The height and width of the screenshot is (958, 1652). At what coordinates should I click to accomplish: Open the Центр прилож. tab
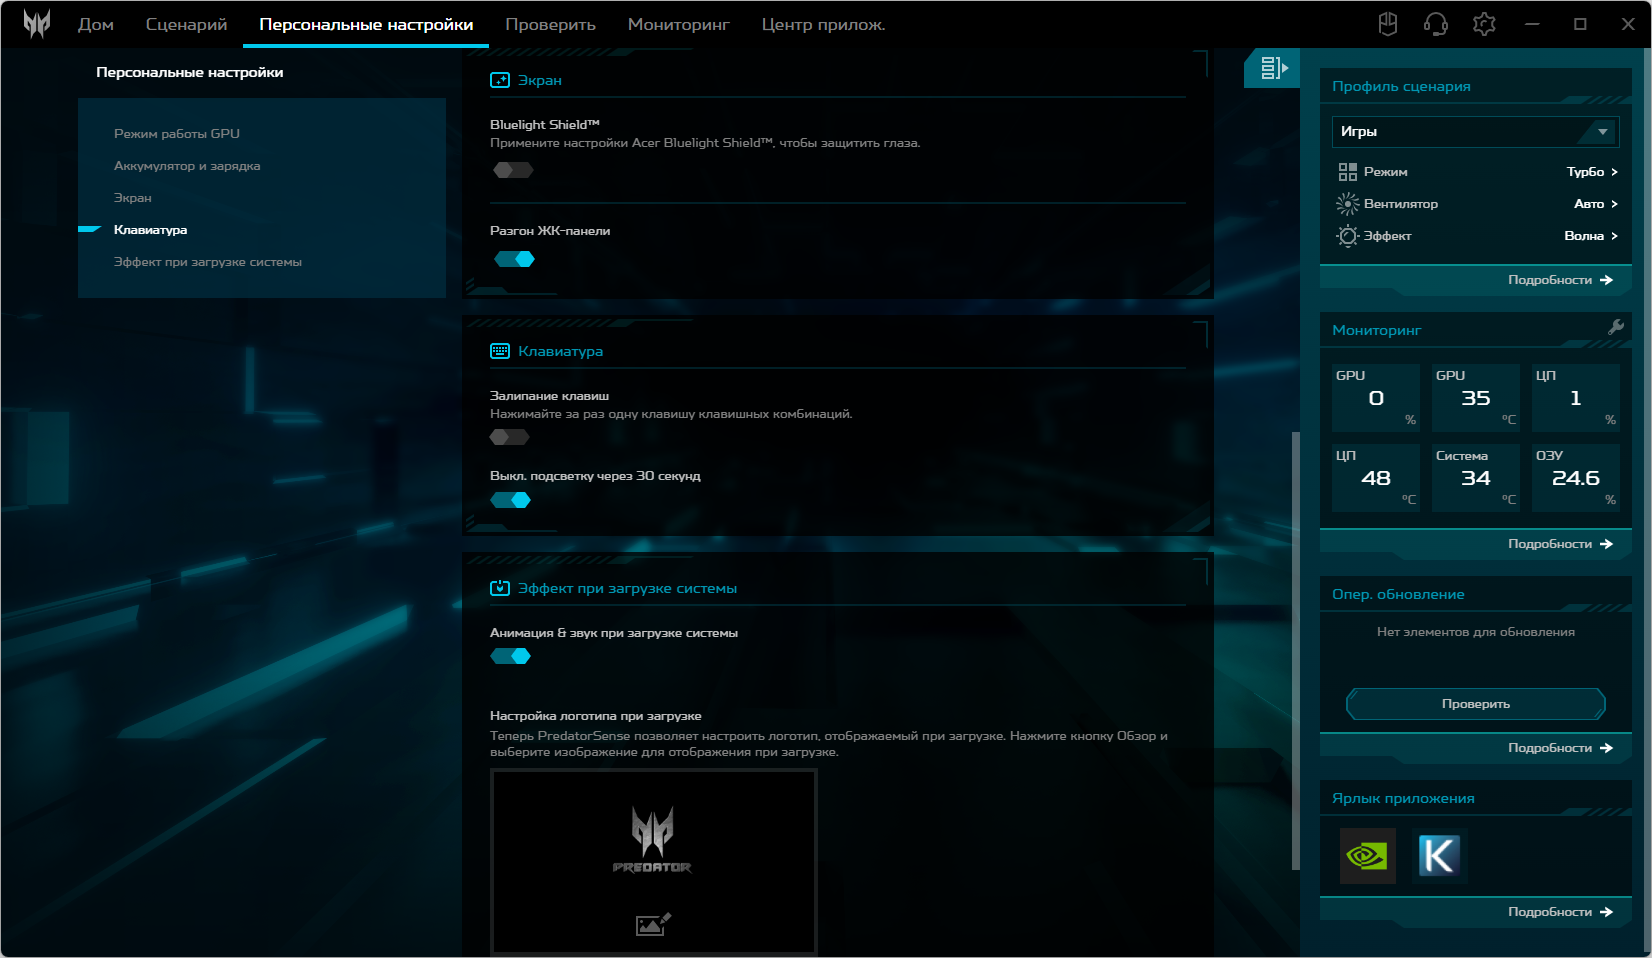(823, 24)
